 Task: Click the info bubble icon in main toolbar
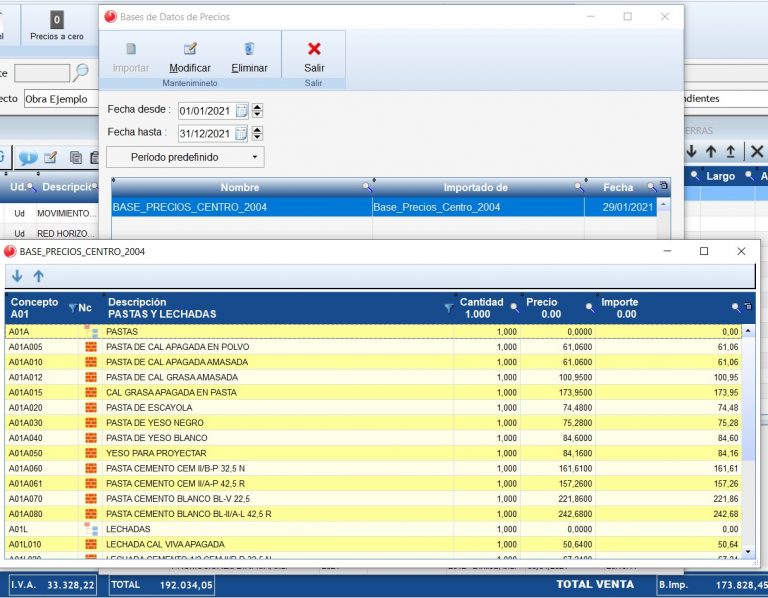[28, 158]
